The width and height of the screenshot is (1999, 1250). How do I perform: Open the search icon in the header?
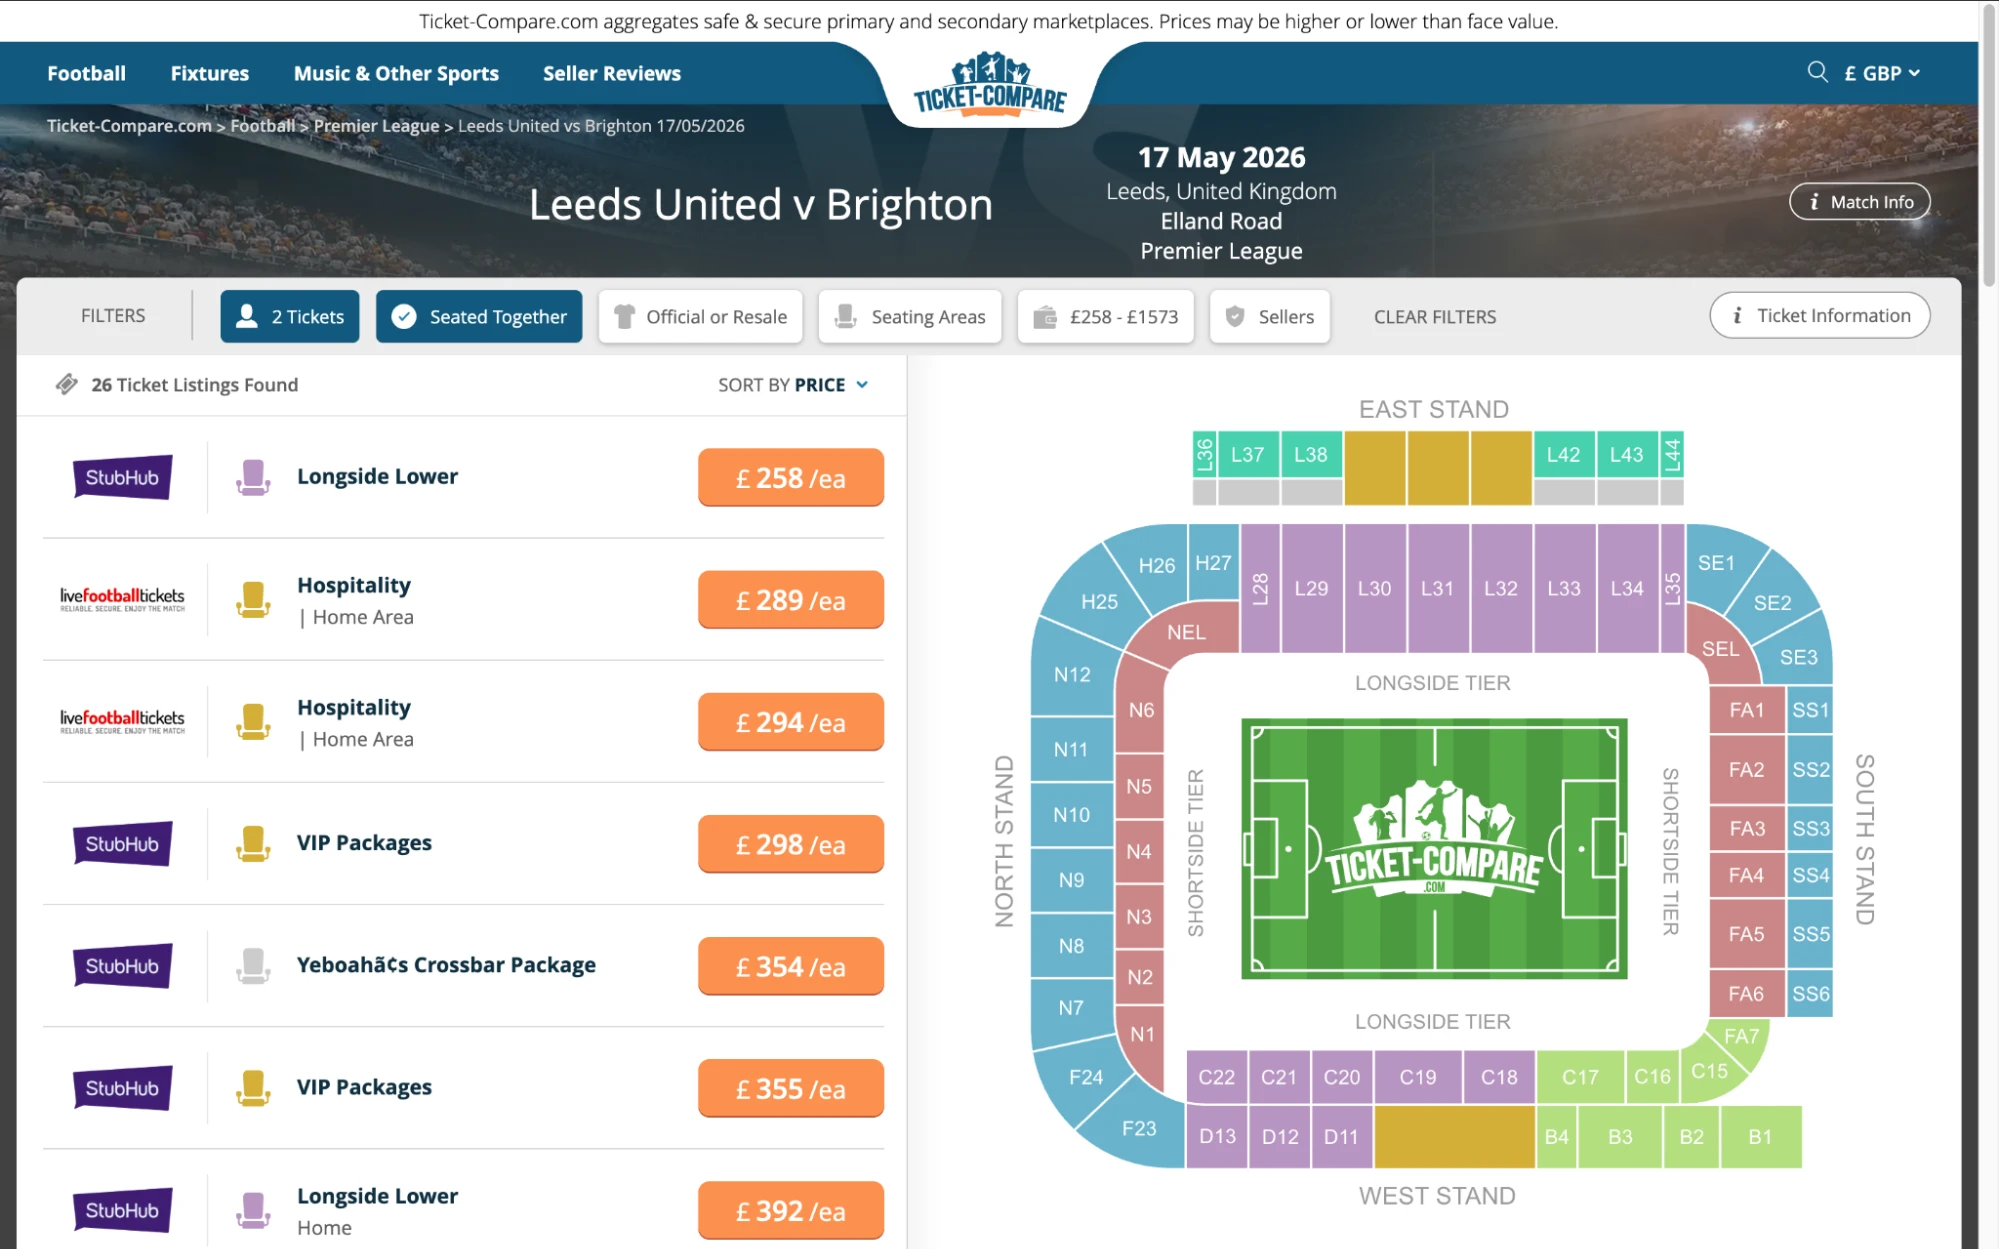[x=1817, y=72]
